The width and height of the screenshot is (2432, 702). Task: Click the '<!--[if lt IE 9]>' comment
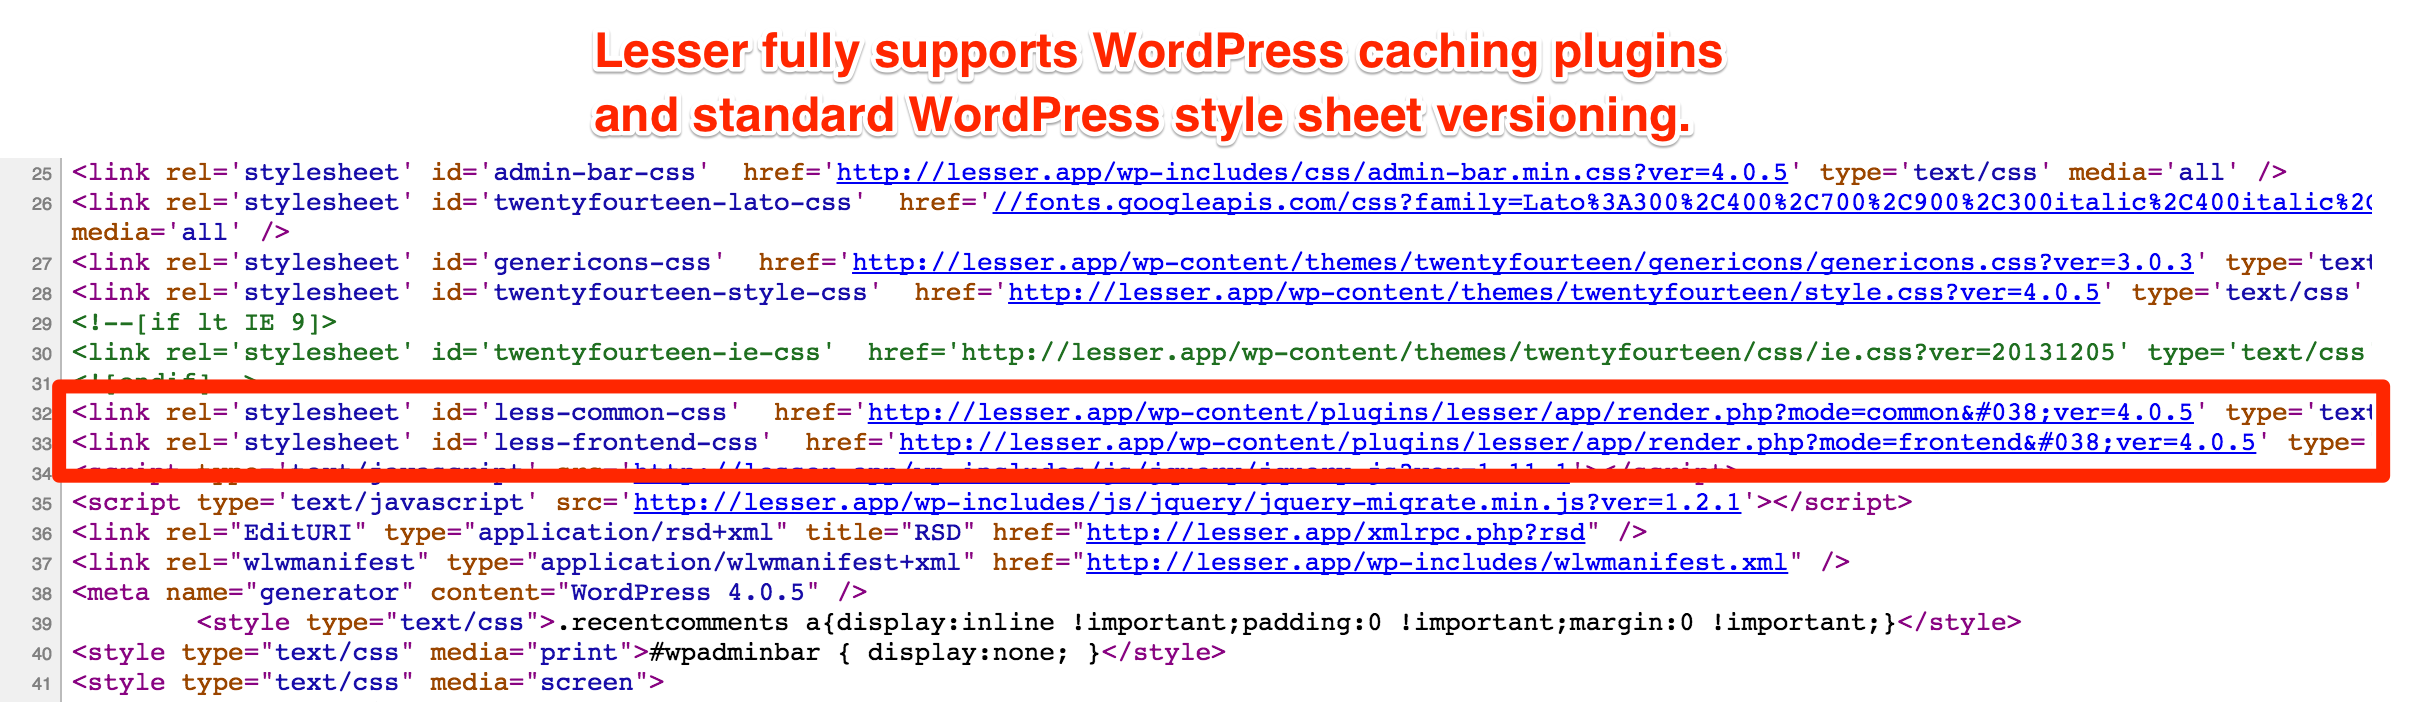tap(204, 323)
